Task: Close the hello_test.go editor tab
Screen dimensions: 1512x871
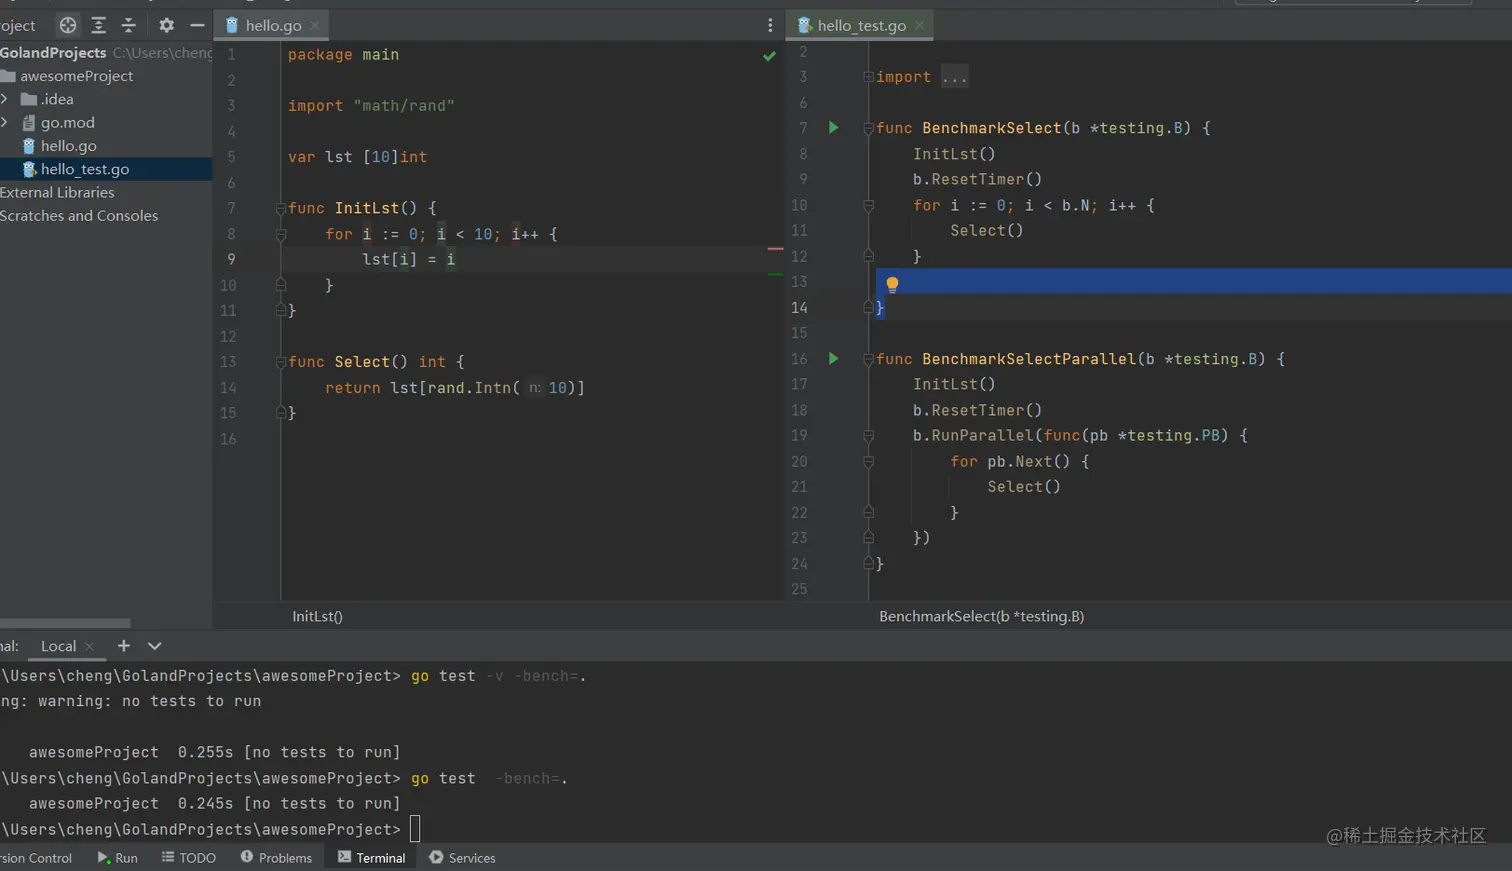Action: [919, 25]
